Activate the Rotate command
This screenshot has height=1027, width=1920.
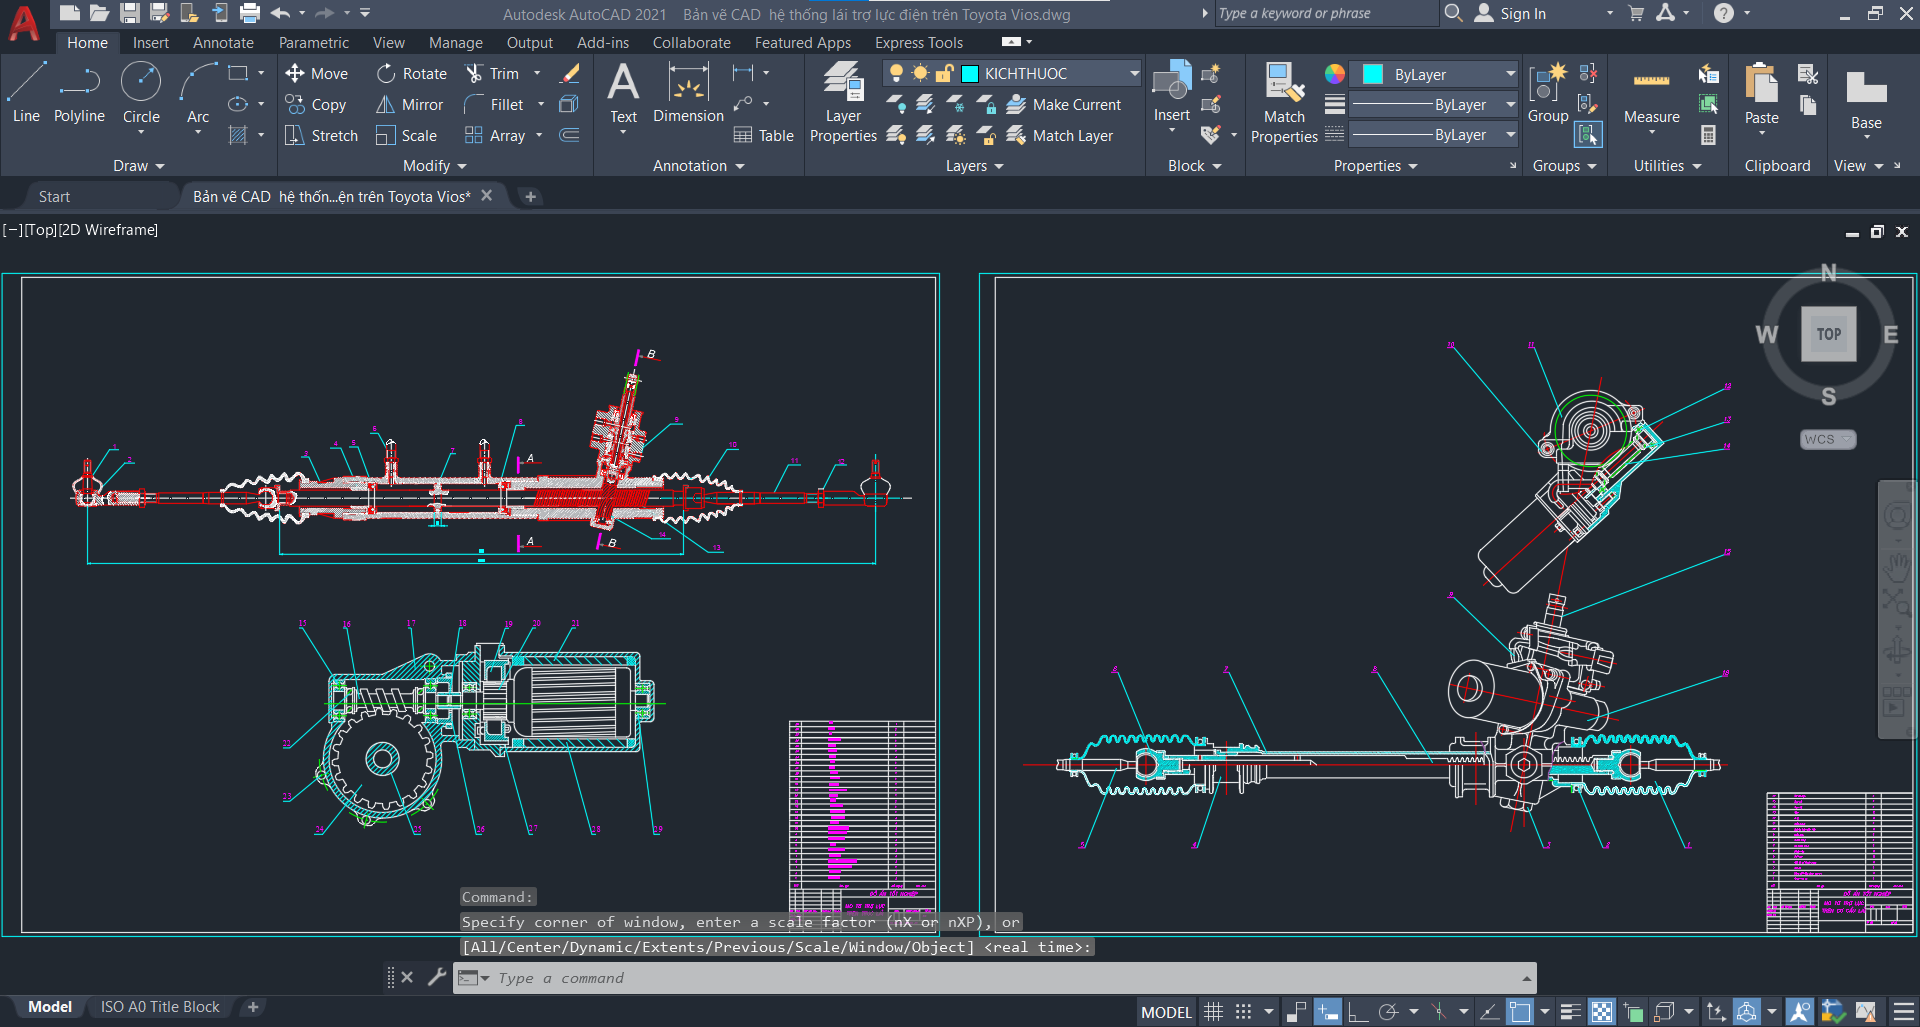(x=411, y=73)
